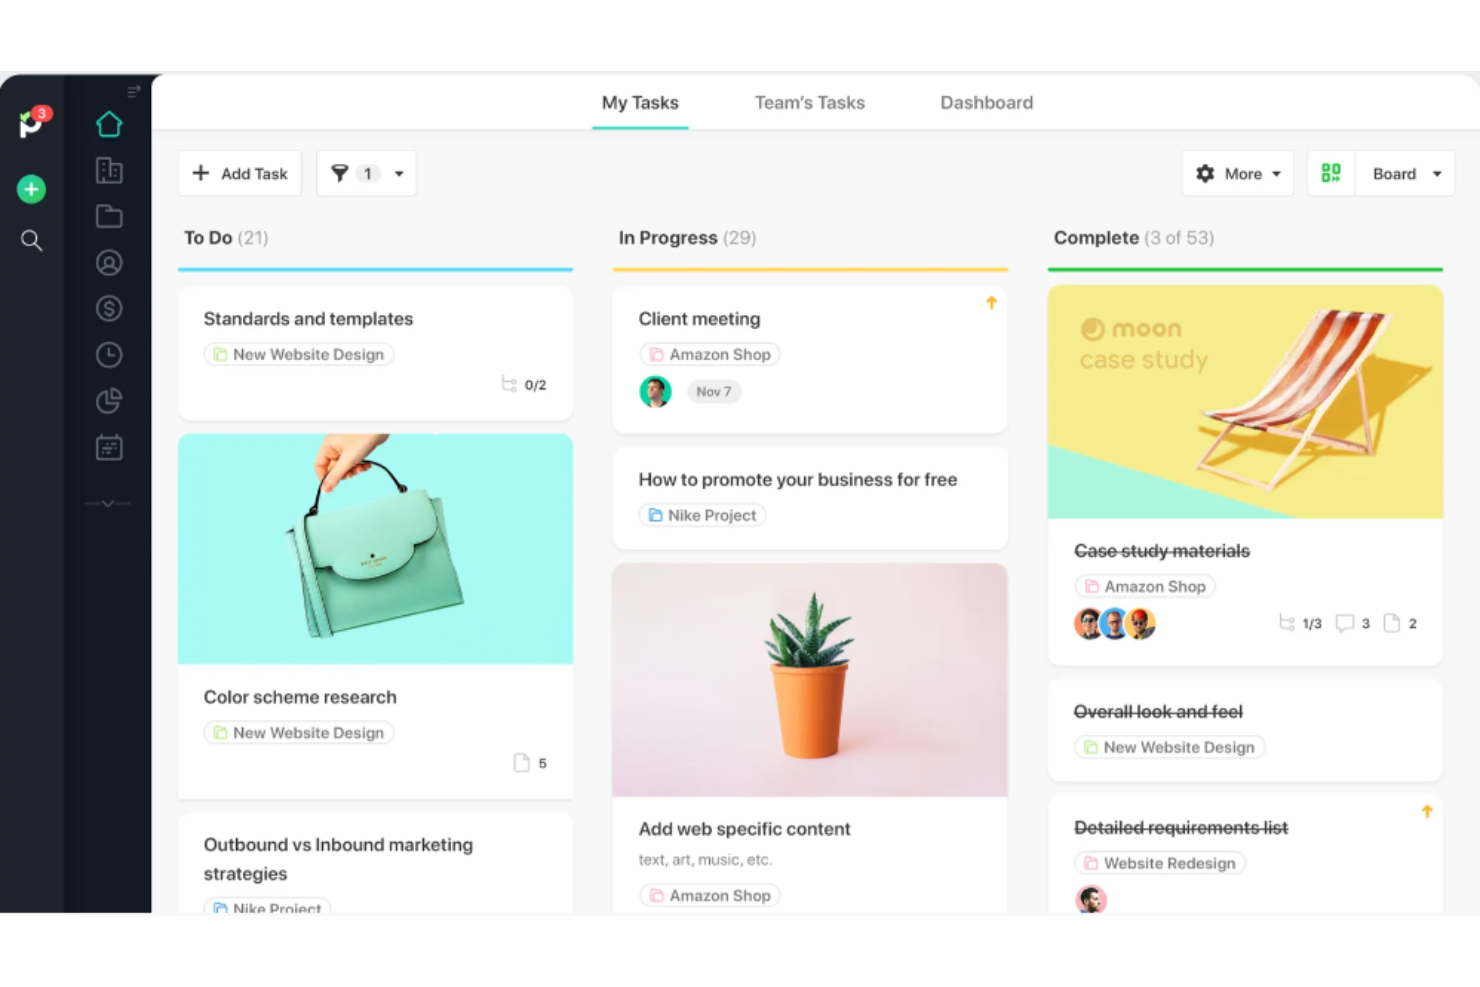Open the handbag image on Color scheme card
This screenshot has width=1480, height=987.
tap(375, 549)
